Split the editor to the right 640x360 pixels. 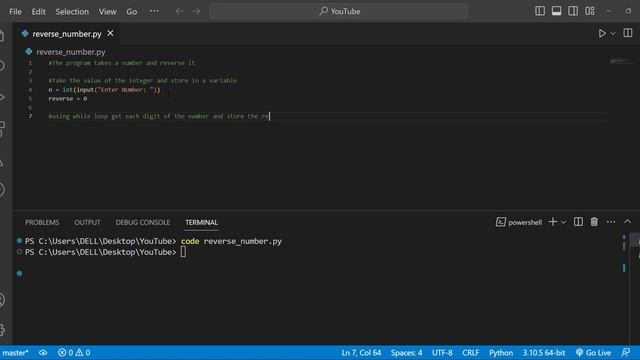click(x=627, y=33)
